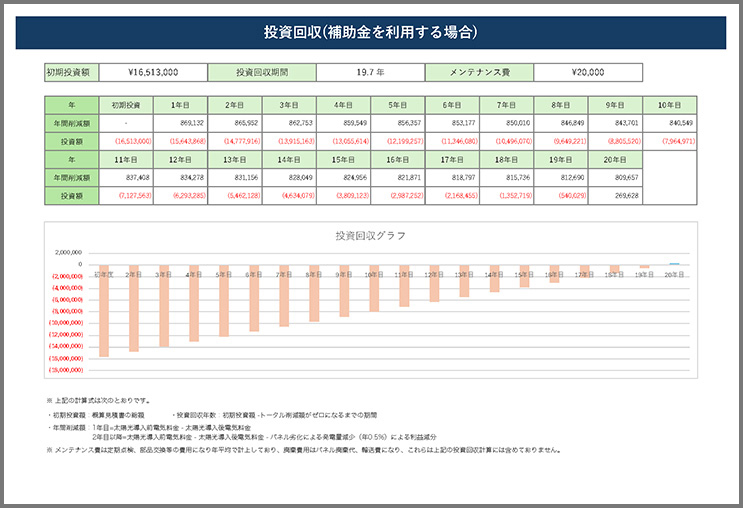Viewport: 743px width, 508px height.
Task: Click the 投資回収グラフ chart title
Action: (371, 236)
